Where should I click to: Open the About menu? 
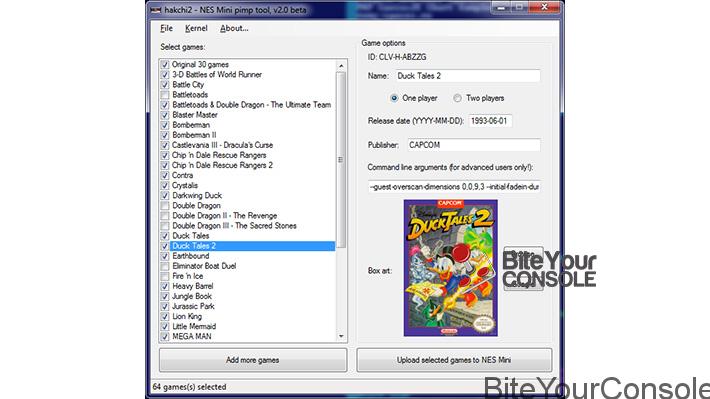pos(234,28)
